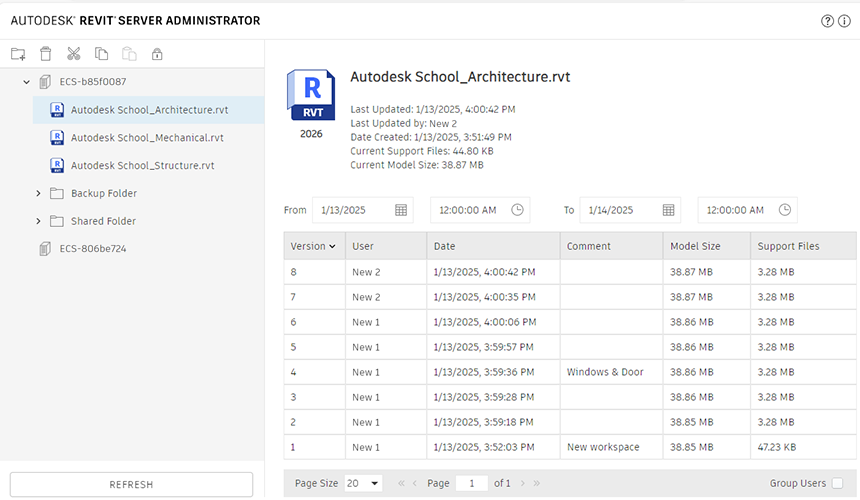The image size is (860, 500).
Task: Select the ECS-806be724 server
Action: (93, 249)
